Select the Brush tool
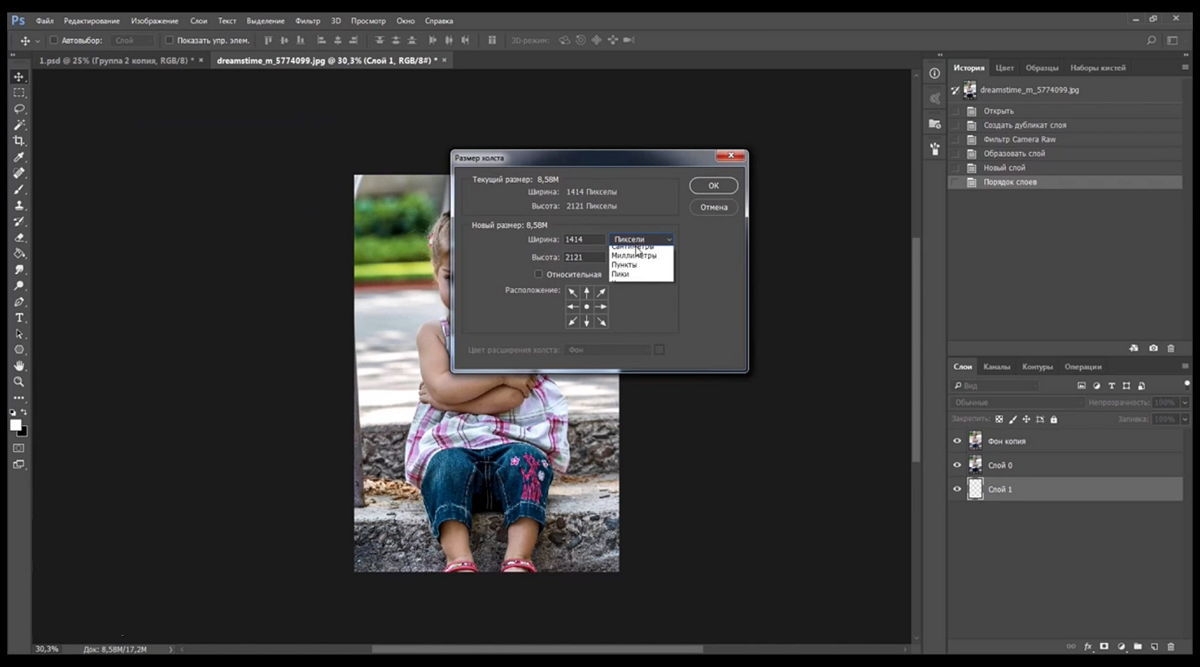Screen dimensions: 1200x667 point(19,189)
